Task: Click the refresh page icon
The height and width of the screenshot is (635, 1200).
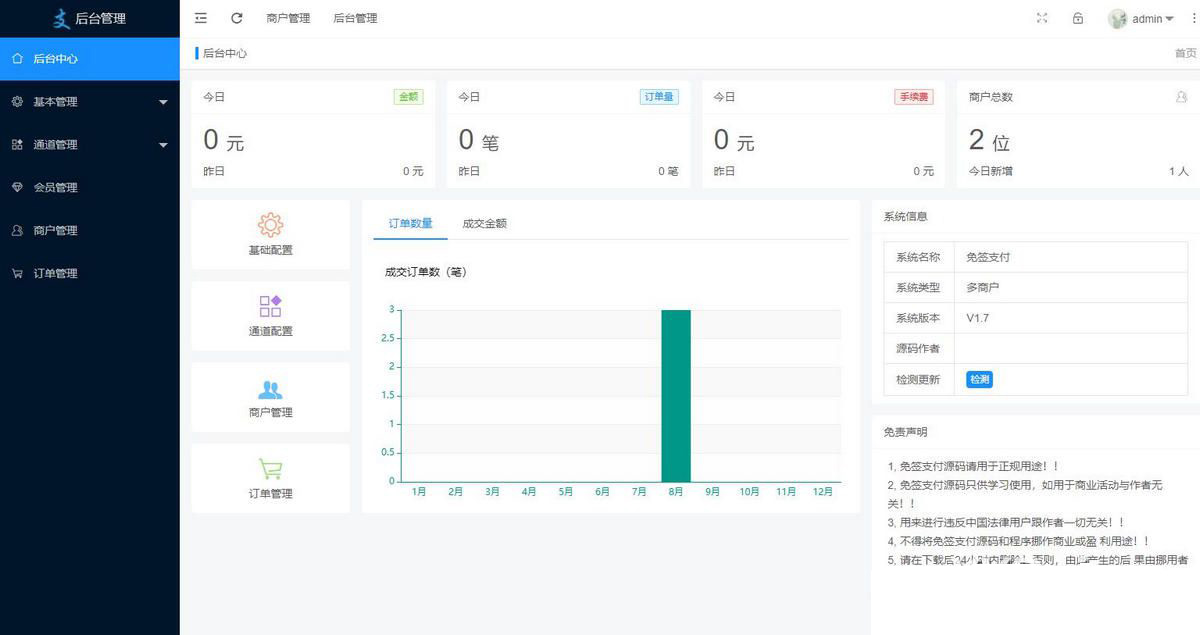Action: [237, 18]
